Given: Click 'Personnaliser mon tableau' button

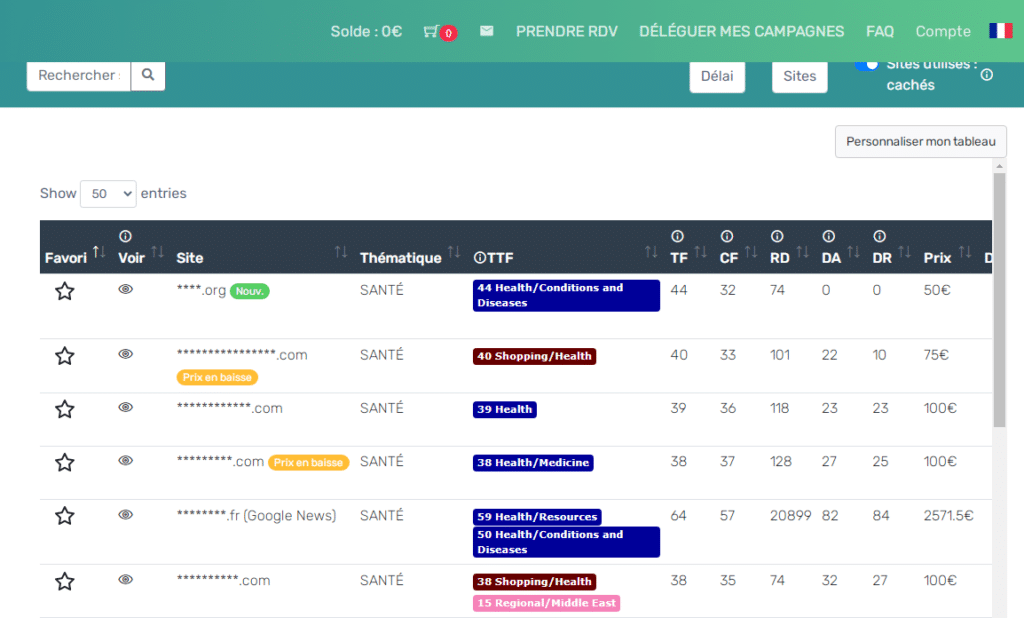Looking at the screenshot, I should pyautogui.click(x=920, y=142).
